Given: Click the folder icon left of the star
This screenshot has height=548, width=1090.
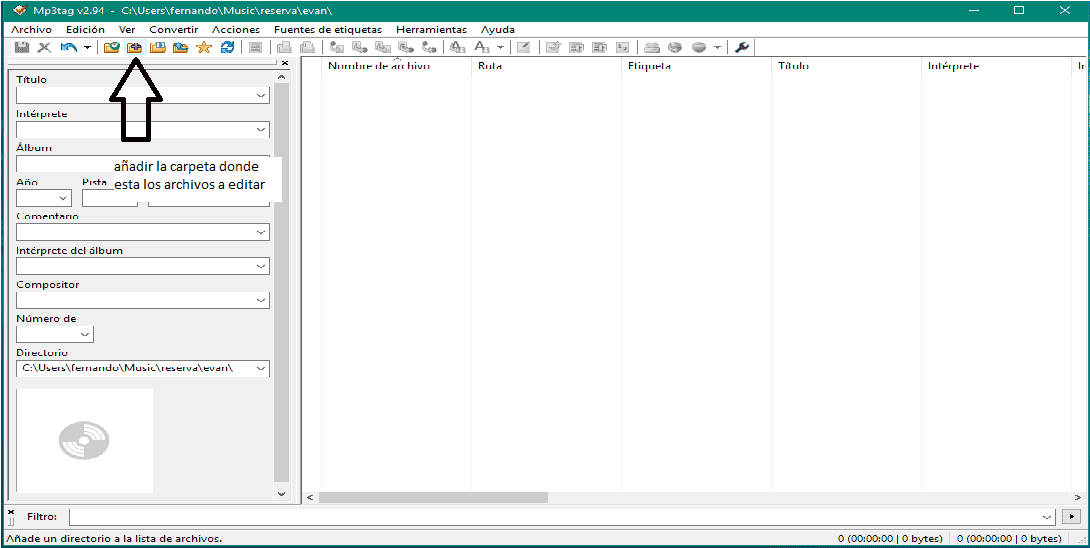Looking at the screenshot, I should 181,47.
